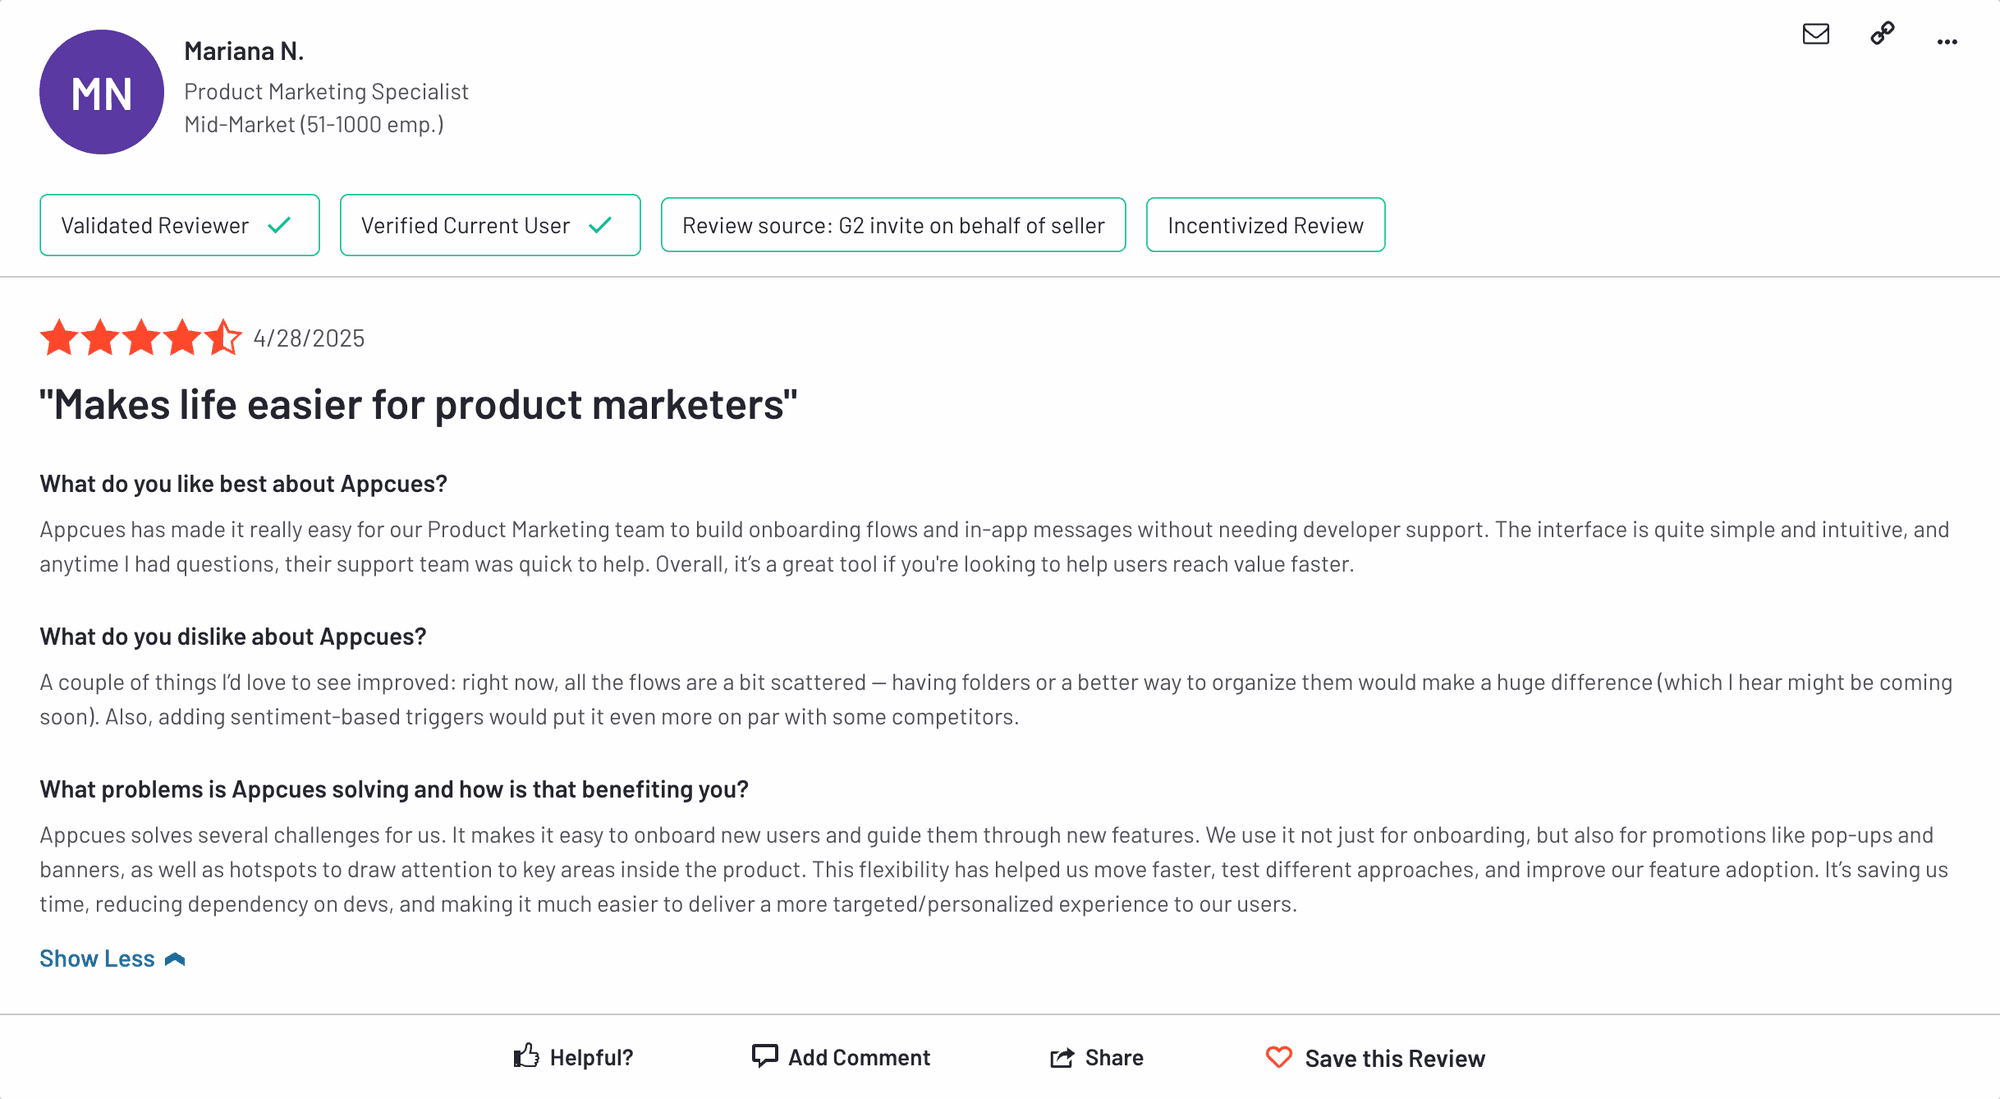
Task: Click the Verified Current User badge
Action: pyautogui.click(x=465, y=225)
